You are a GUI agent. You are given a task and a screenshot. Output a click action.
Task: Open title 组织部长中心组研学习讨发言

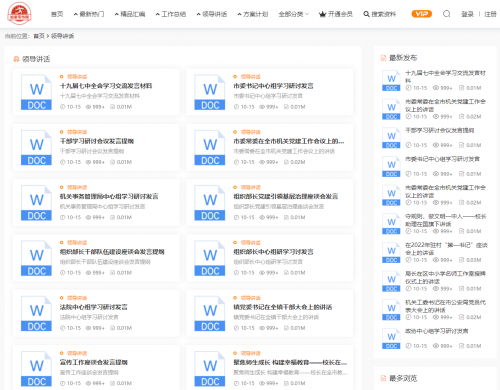pos(273,252)
